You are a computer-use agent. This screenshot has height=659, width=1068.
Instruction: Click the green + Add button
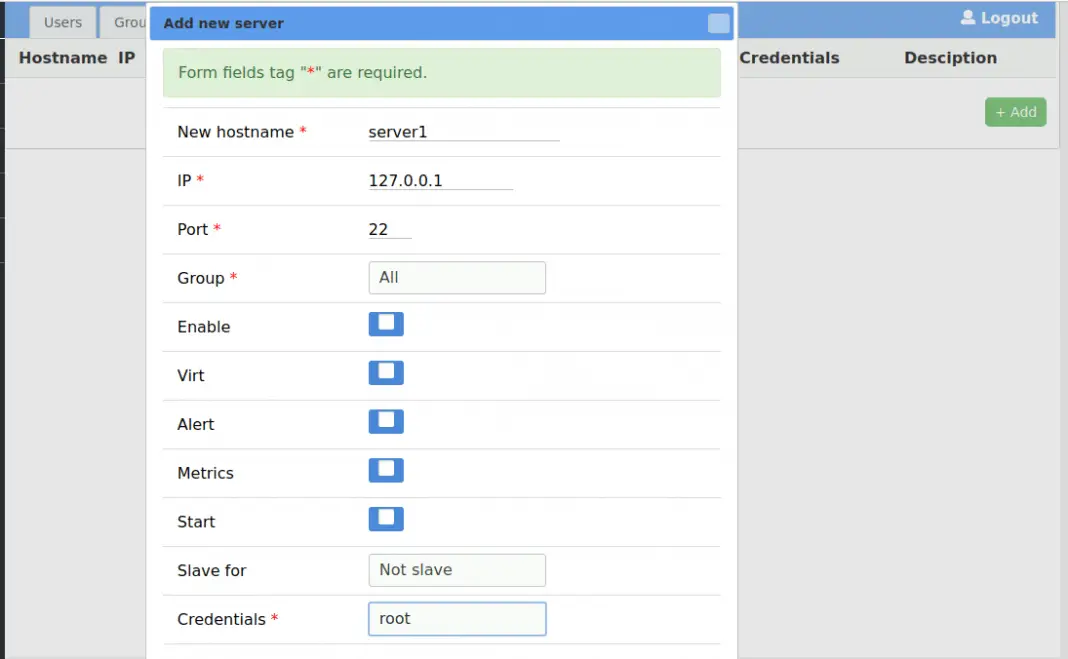point(1015,112)
